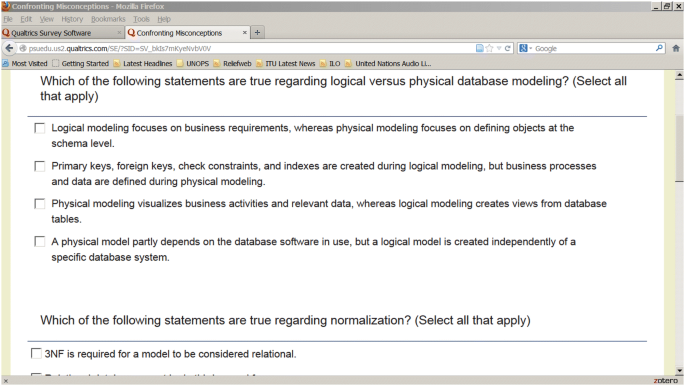This screenshot has height=386, width=685.
Task: Open the History menu
Action: click(x=72, y=19)
